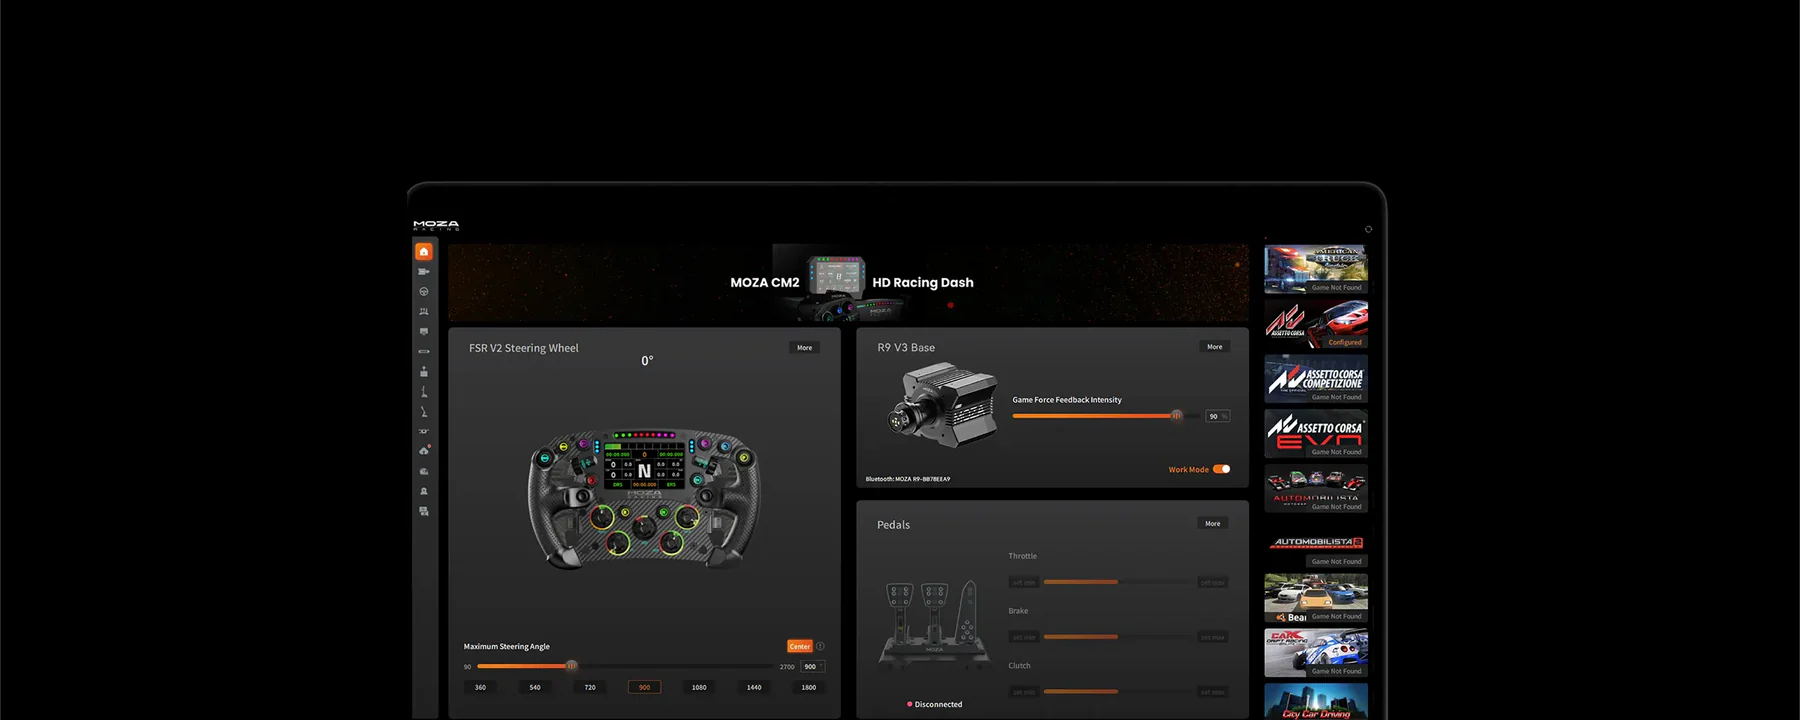Select the dash display icon in sidebar
The width and height of the screenshot is (1800, 720).
tap(424, 332)
